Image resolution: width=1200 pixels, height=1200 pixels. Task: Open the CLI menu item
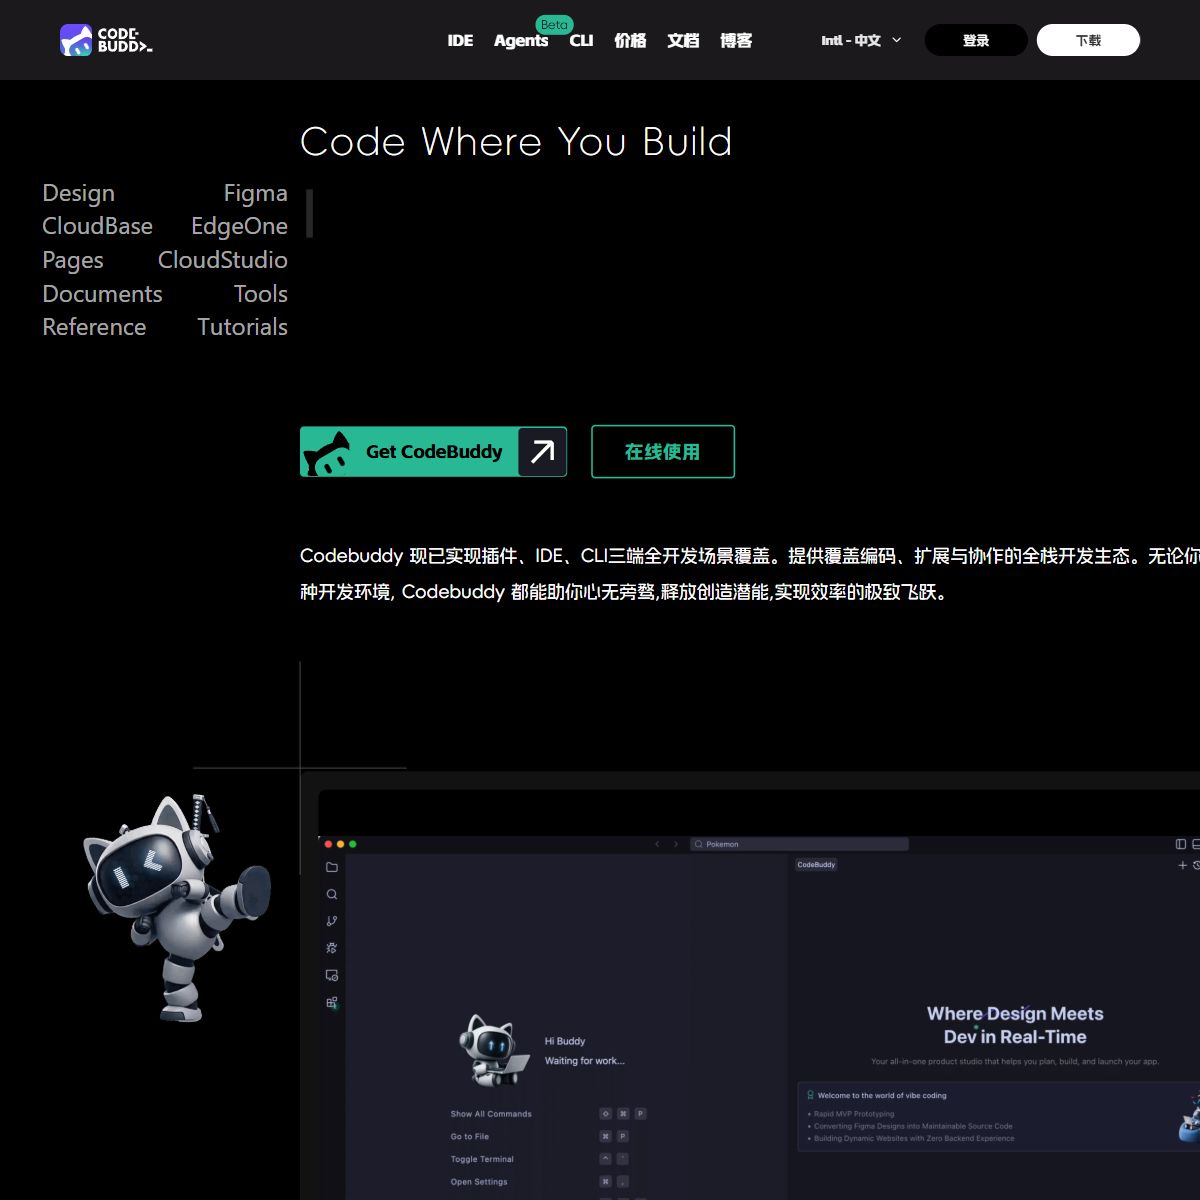click(x=581, y=40)
